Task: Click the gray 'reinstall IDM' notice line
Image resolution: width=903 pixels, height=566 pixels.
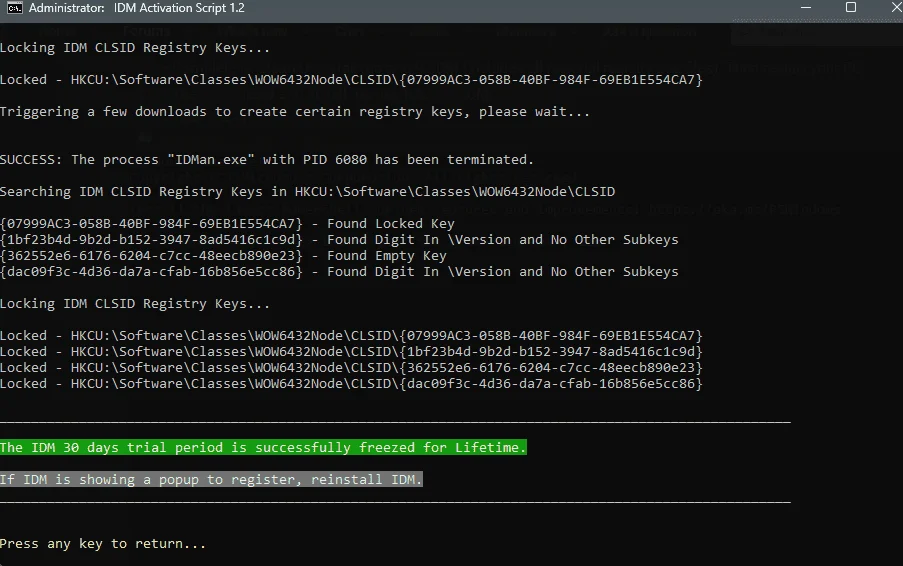Action: tap(211, 479)
